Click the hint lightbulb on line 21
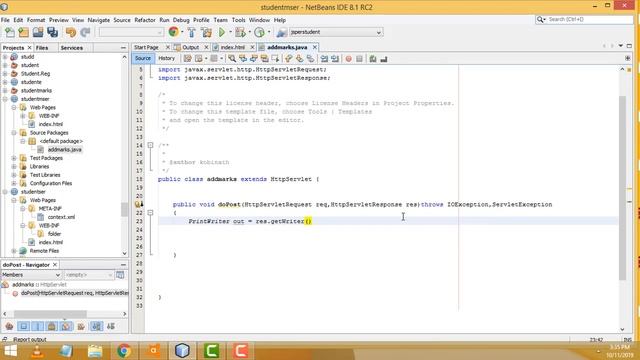This screenshot has width=640, height=360. click(139, 204)
